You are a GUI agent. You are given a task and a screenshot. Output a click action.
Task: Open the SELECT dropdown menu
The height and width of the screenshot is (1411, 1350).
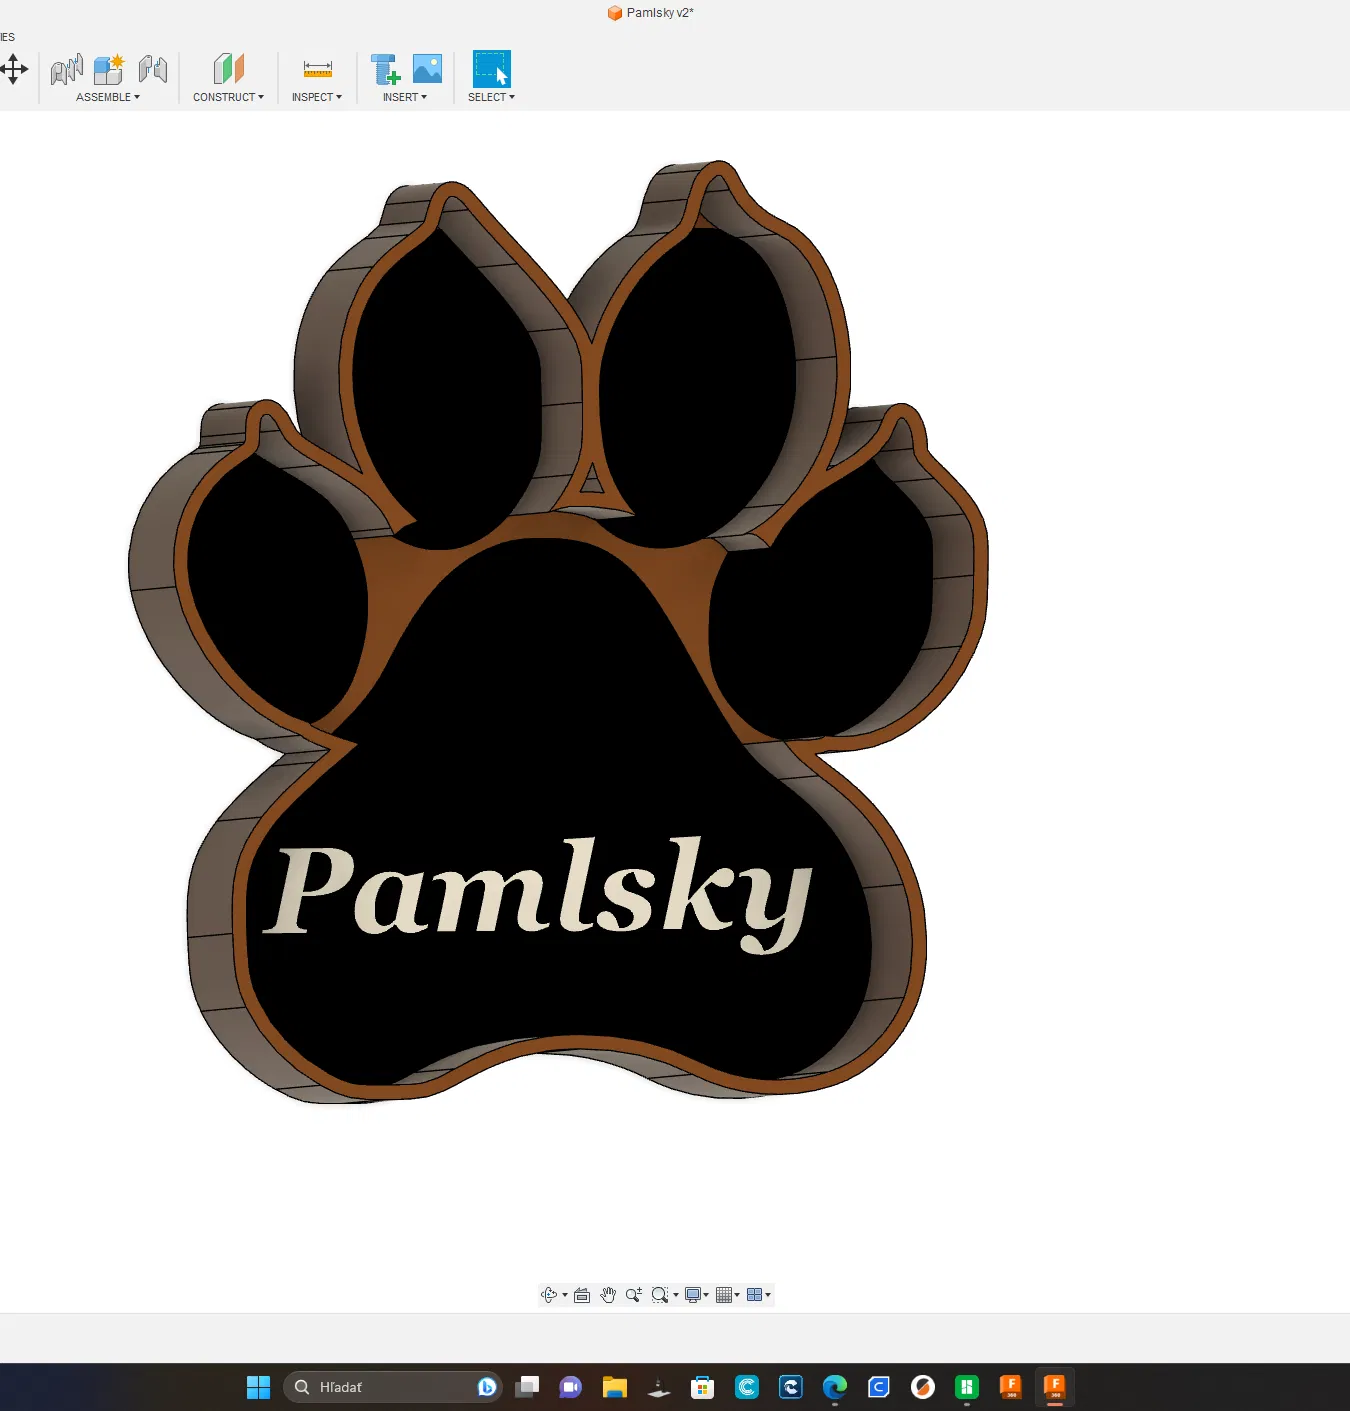(491, 97)
